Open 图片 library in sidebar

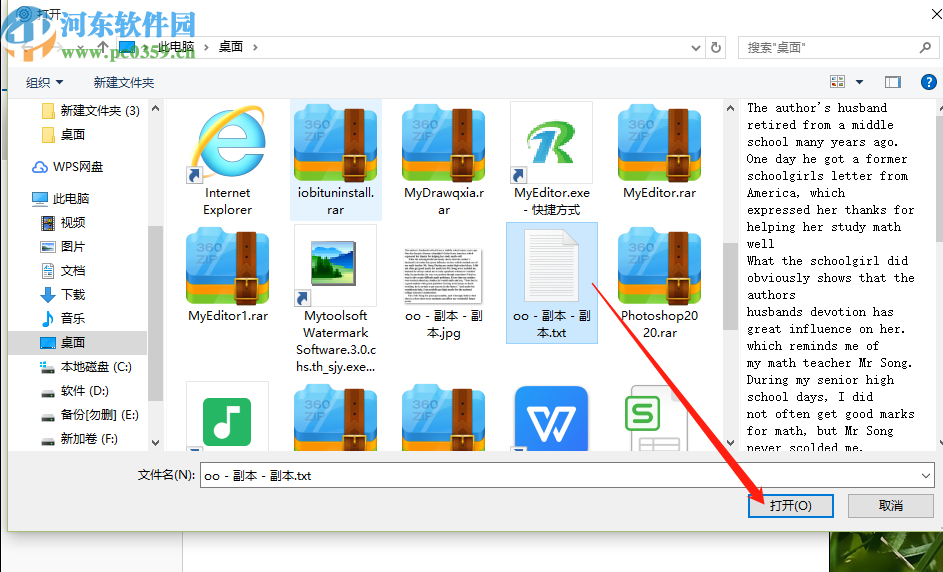(x=63, y=247)
